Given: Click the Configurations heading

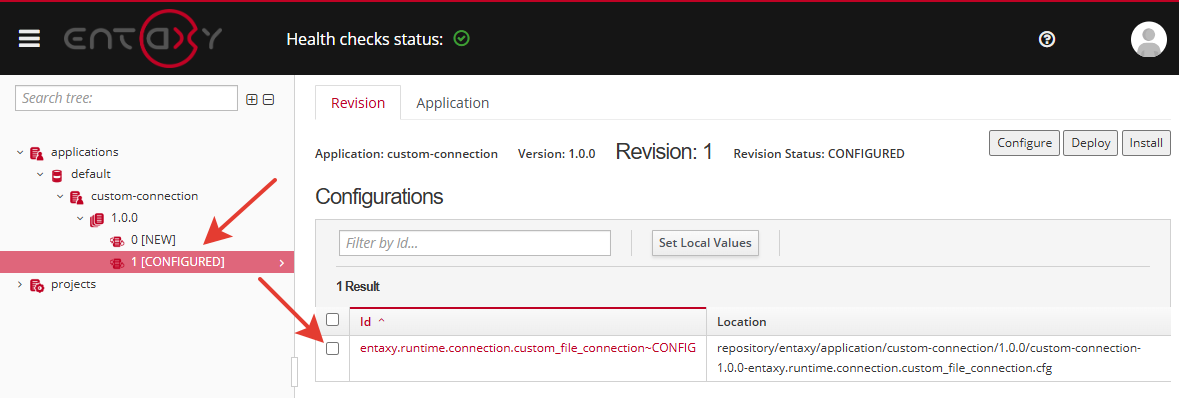Looking at the screenshot, I should coord(379,196).
